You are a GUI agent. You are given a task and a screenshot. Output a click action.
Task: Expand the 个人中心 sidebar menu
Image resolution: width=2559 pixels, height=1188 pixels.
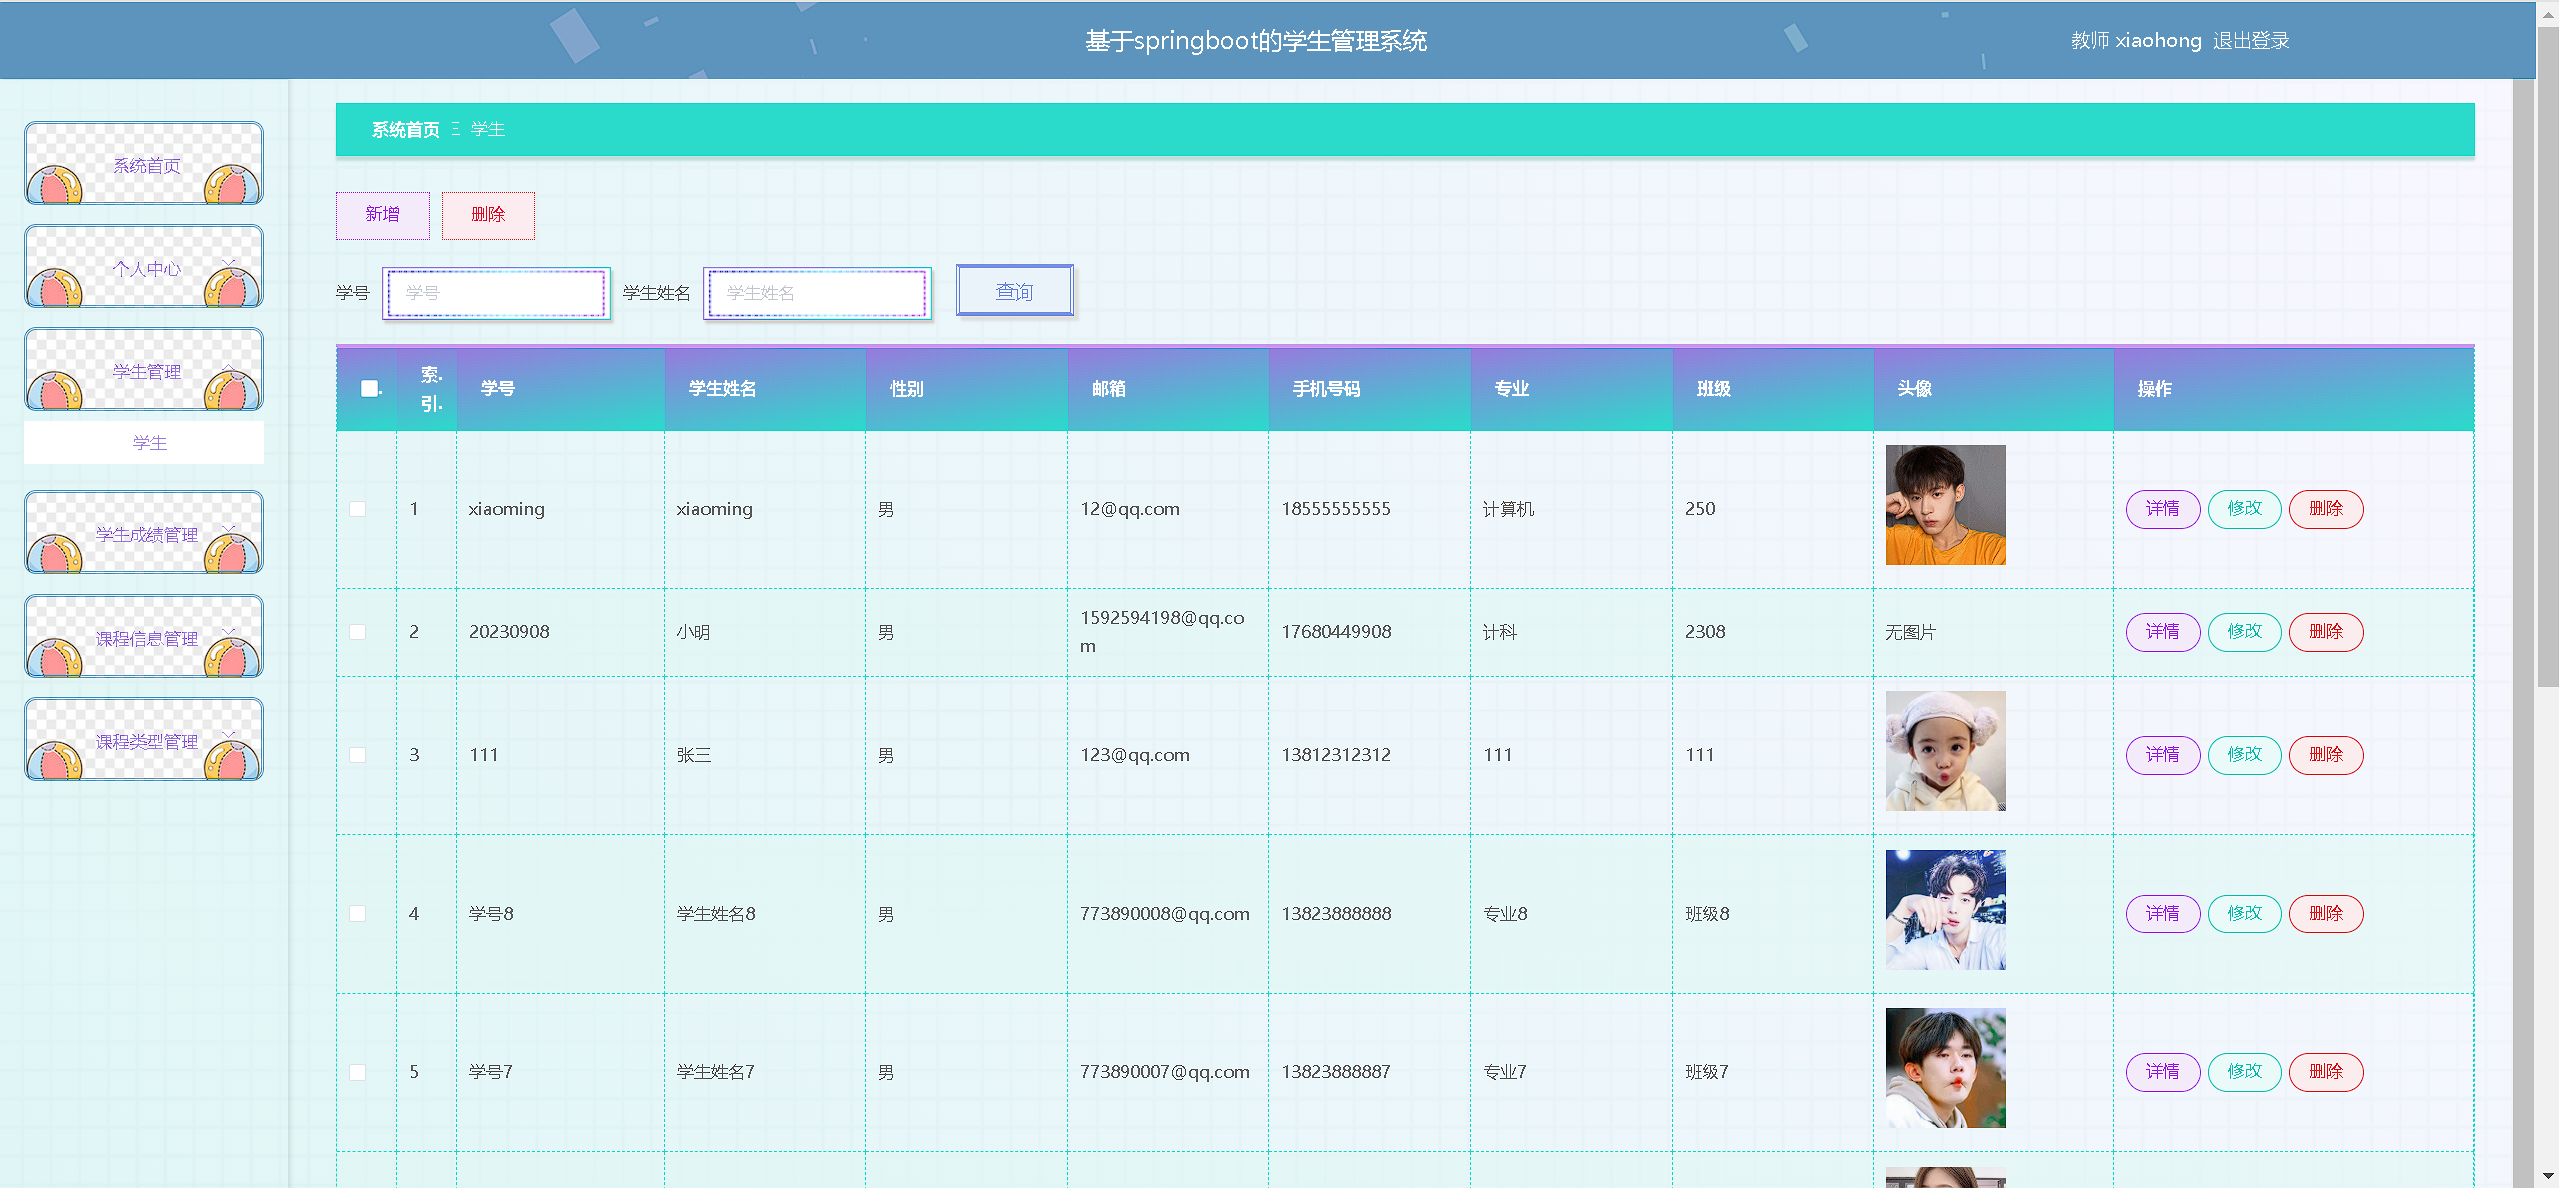[x=144, y=267]
